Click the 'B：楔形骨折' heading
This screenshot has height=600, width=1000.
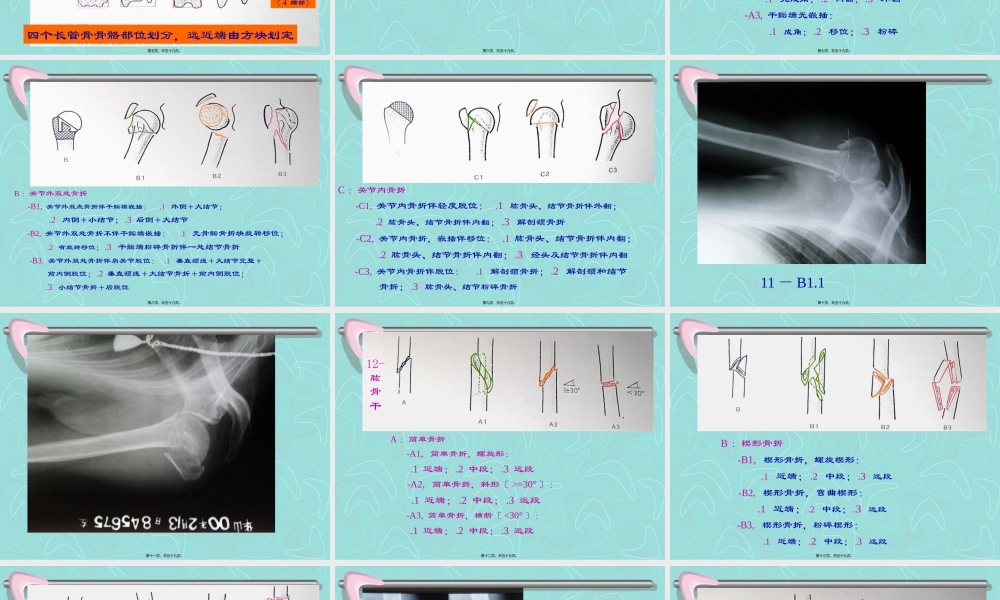(x=752, y=443)
